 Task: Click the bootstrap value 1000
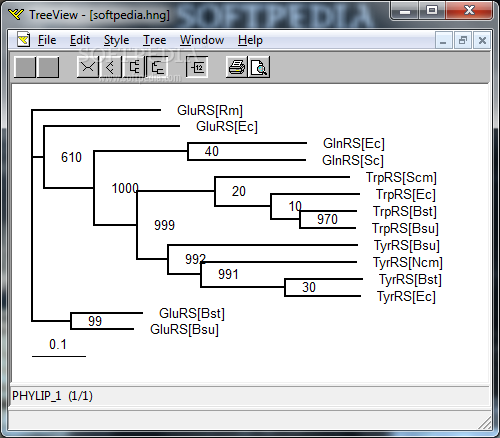pos(125,189)
